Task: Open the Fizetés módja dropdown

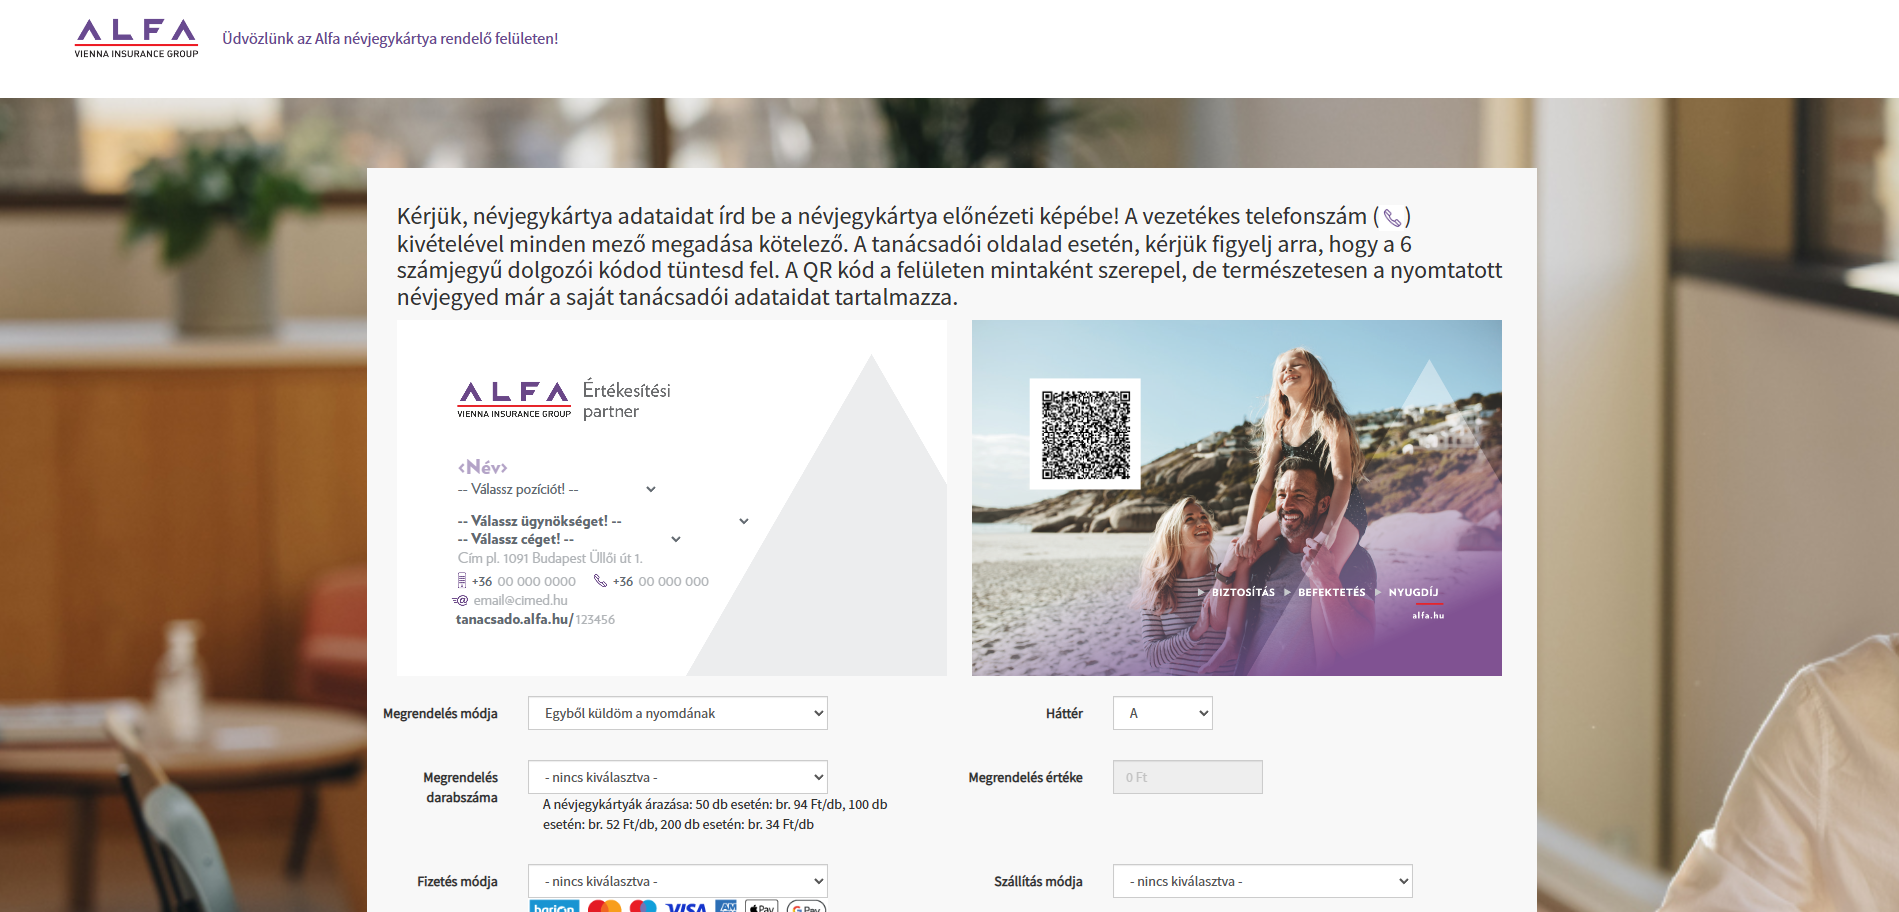Action: [x=678, y=881]
